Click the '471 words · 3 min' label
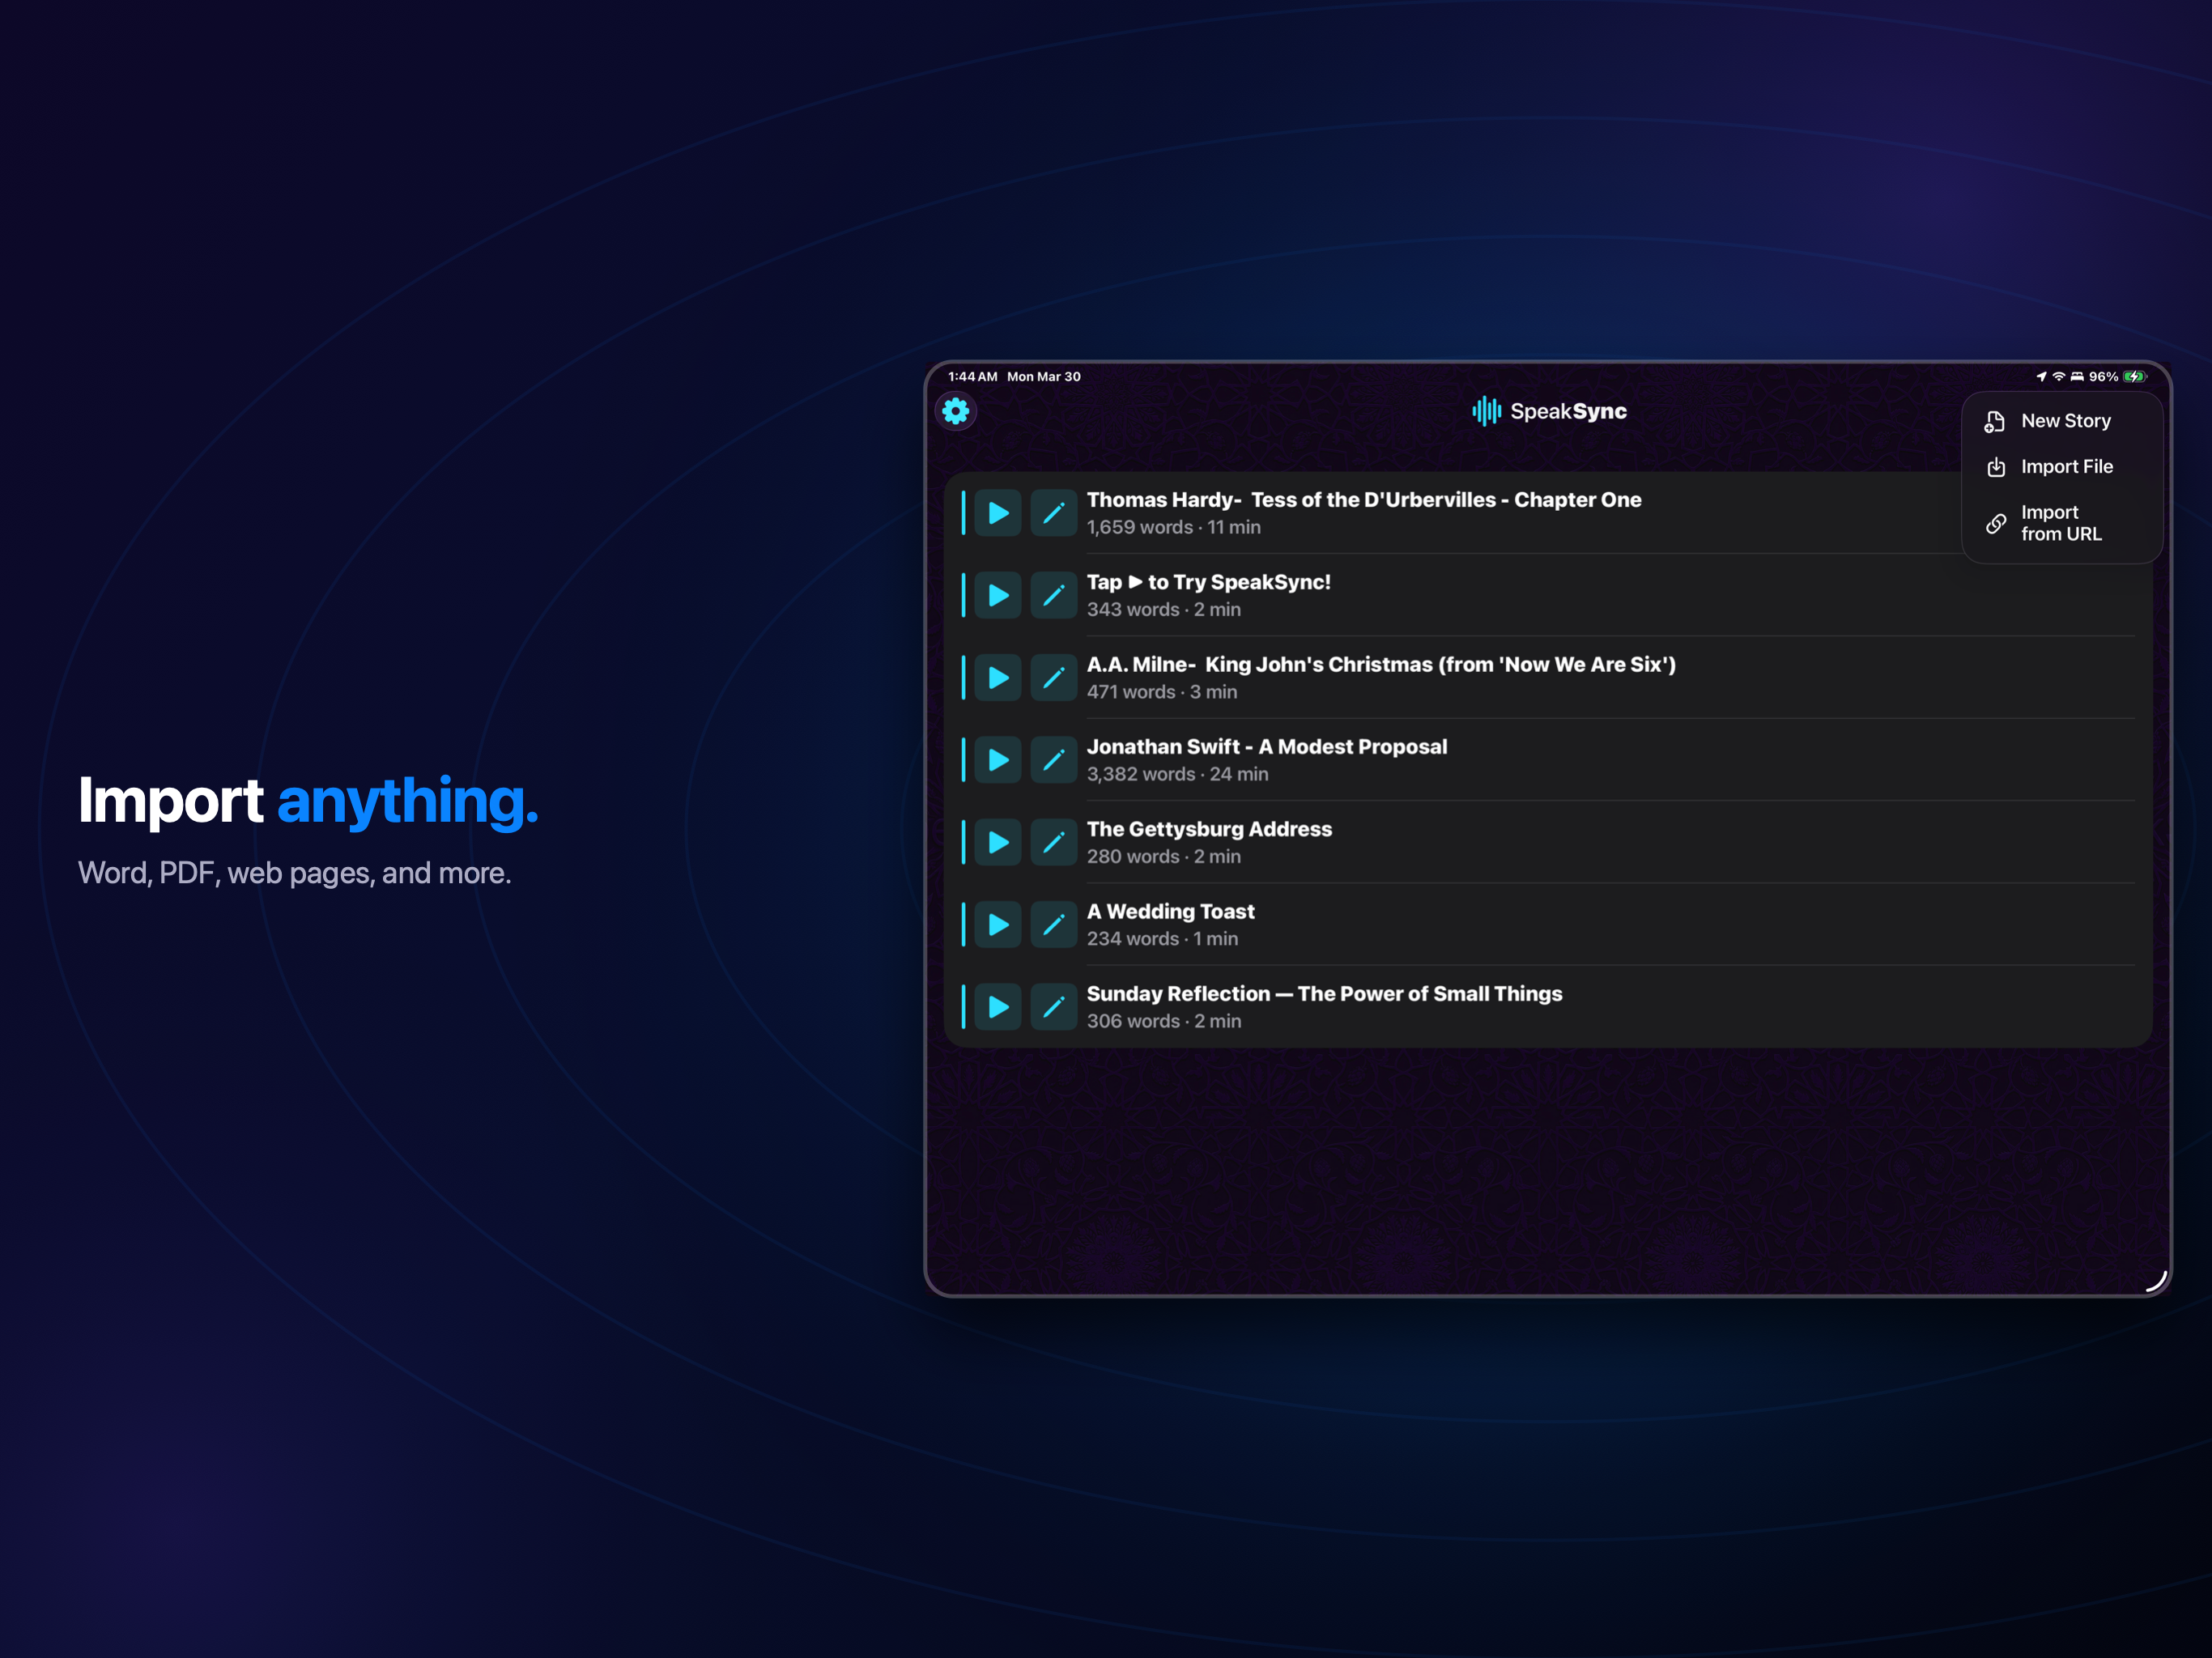 [x=1162, y=692]
